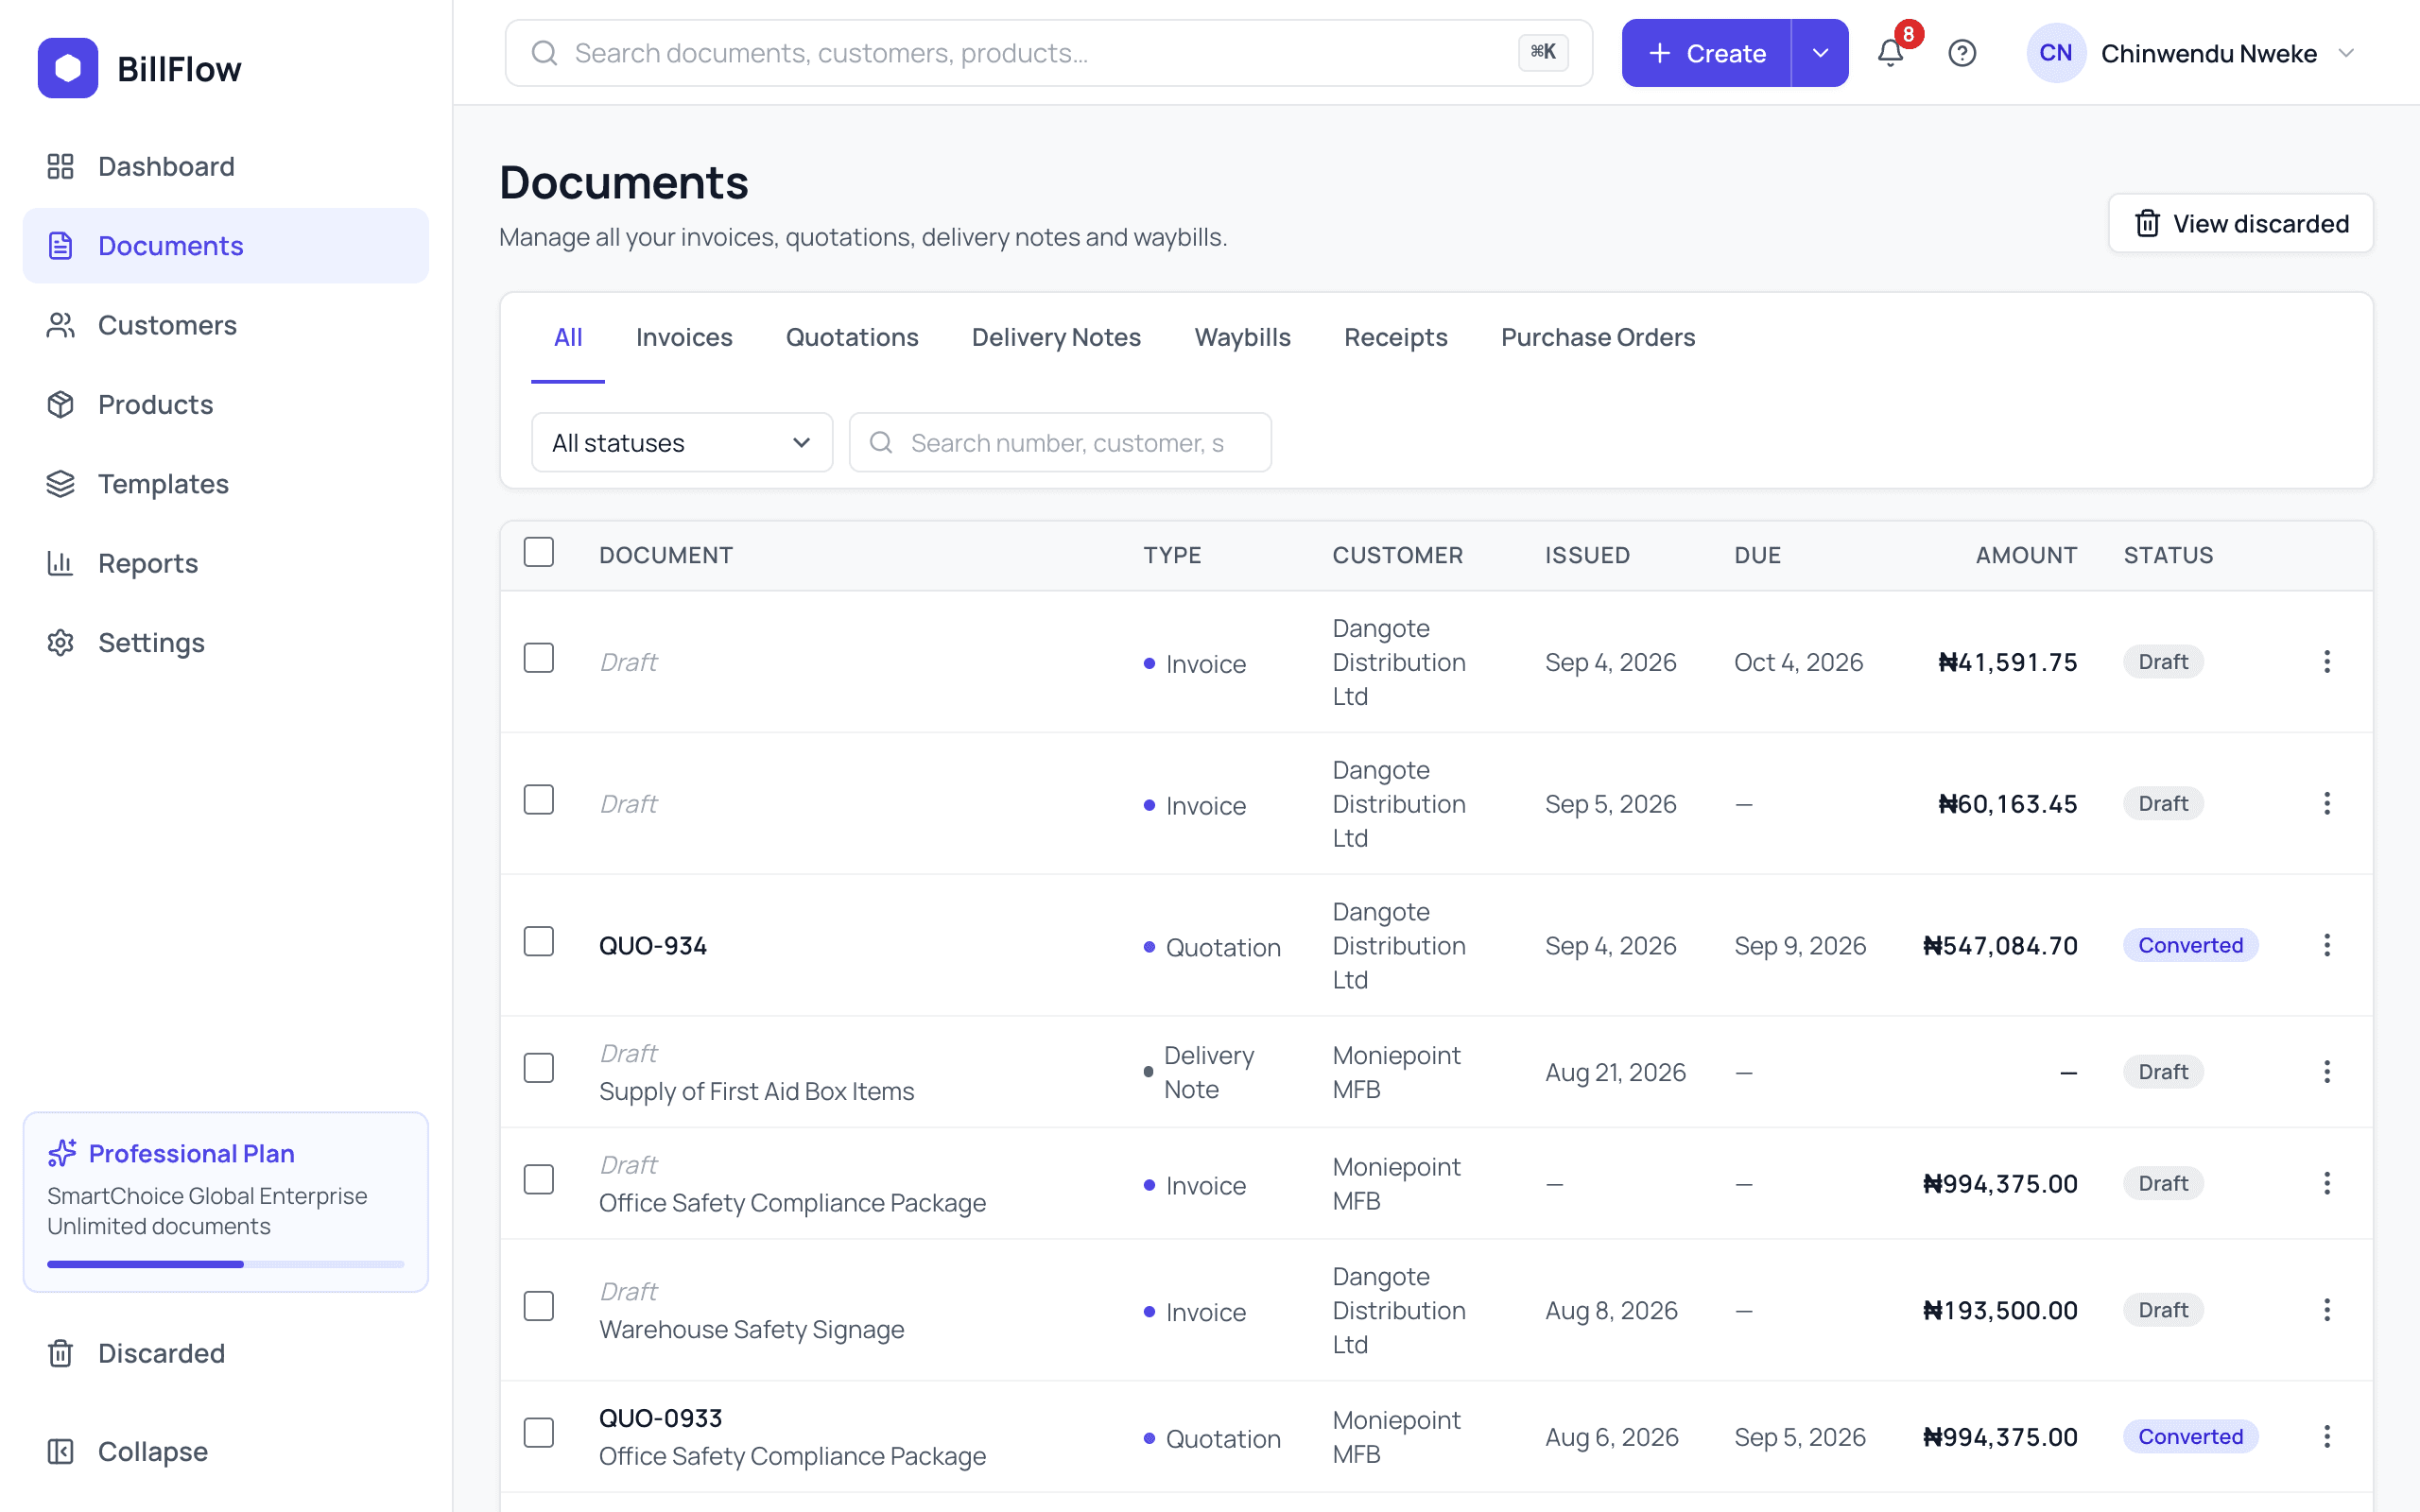Click the Search number, customer filter field
Image resolution: width=2420 pixels, height=1512 pixels.
[1060, 442]
